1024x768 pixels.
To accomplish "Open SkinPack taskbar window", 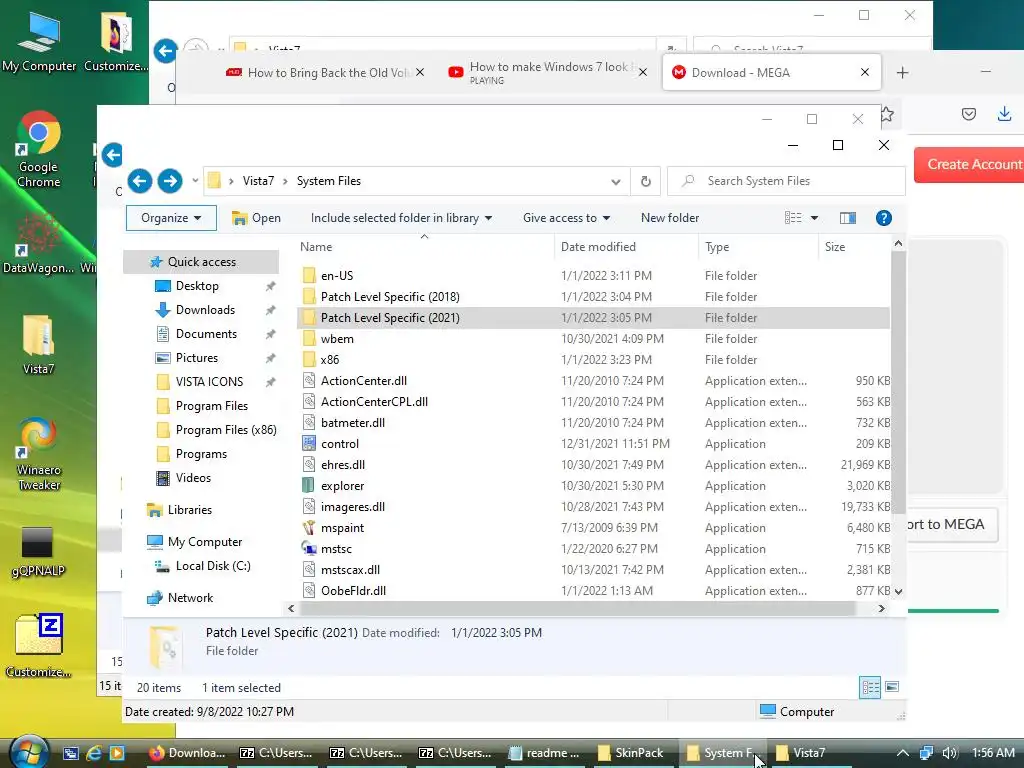I will click(631, 753).
